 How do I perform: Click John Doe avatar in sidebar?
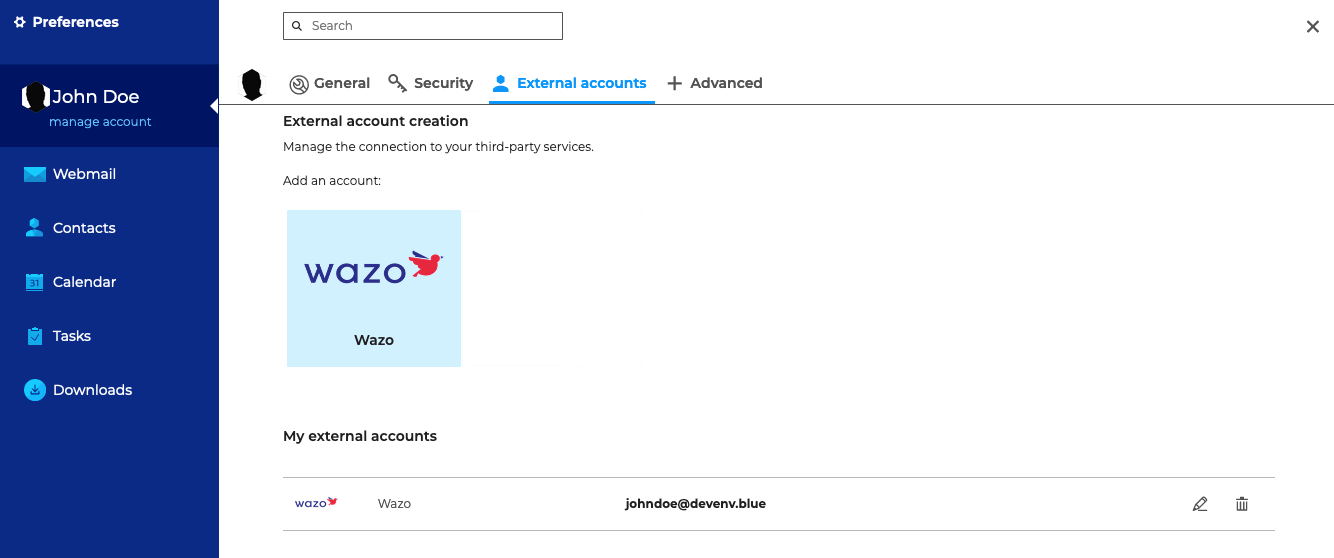tap(36, 97)
